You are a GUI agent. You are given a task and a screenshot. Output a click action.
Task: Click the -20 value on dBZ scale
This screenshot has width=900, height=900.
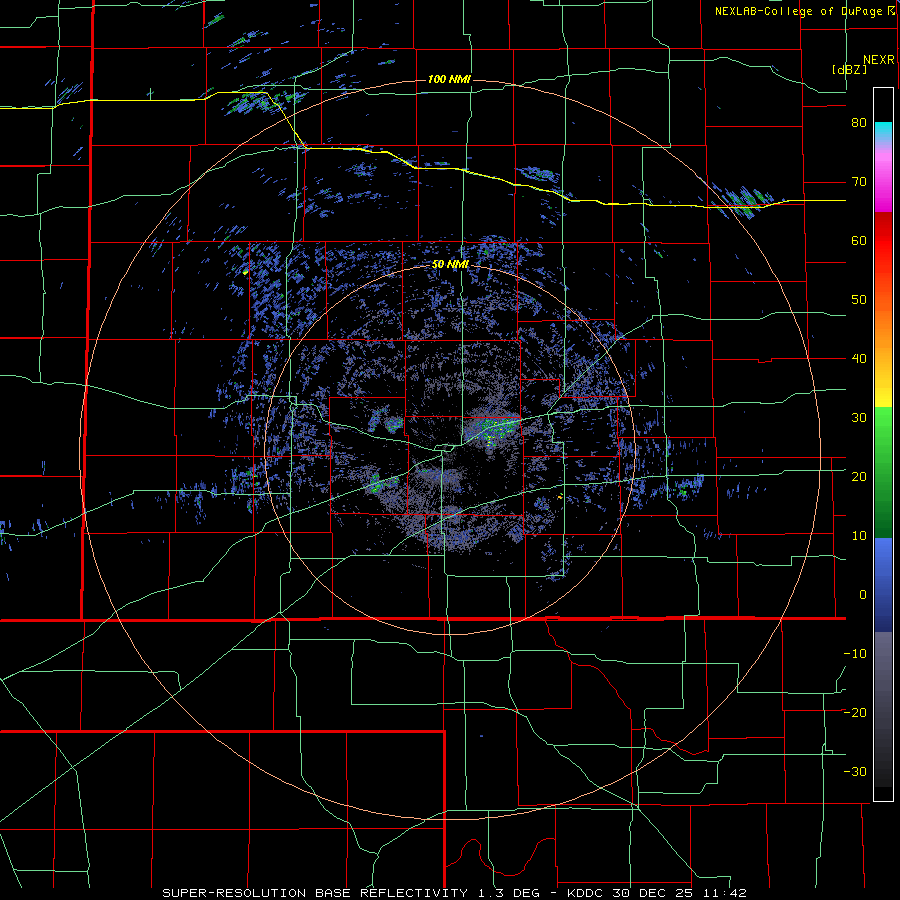(855, 712)
